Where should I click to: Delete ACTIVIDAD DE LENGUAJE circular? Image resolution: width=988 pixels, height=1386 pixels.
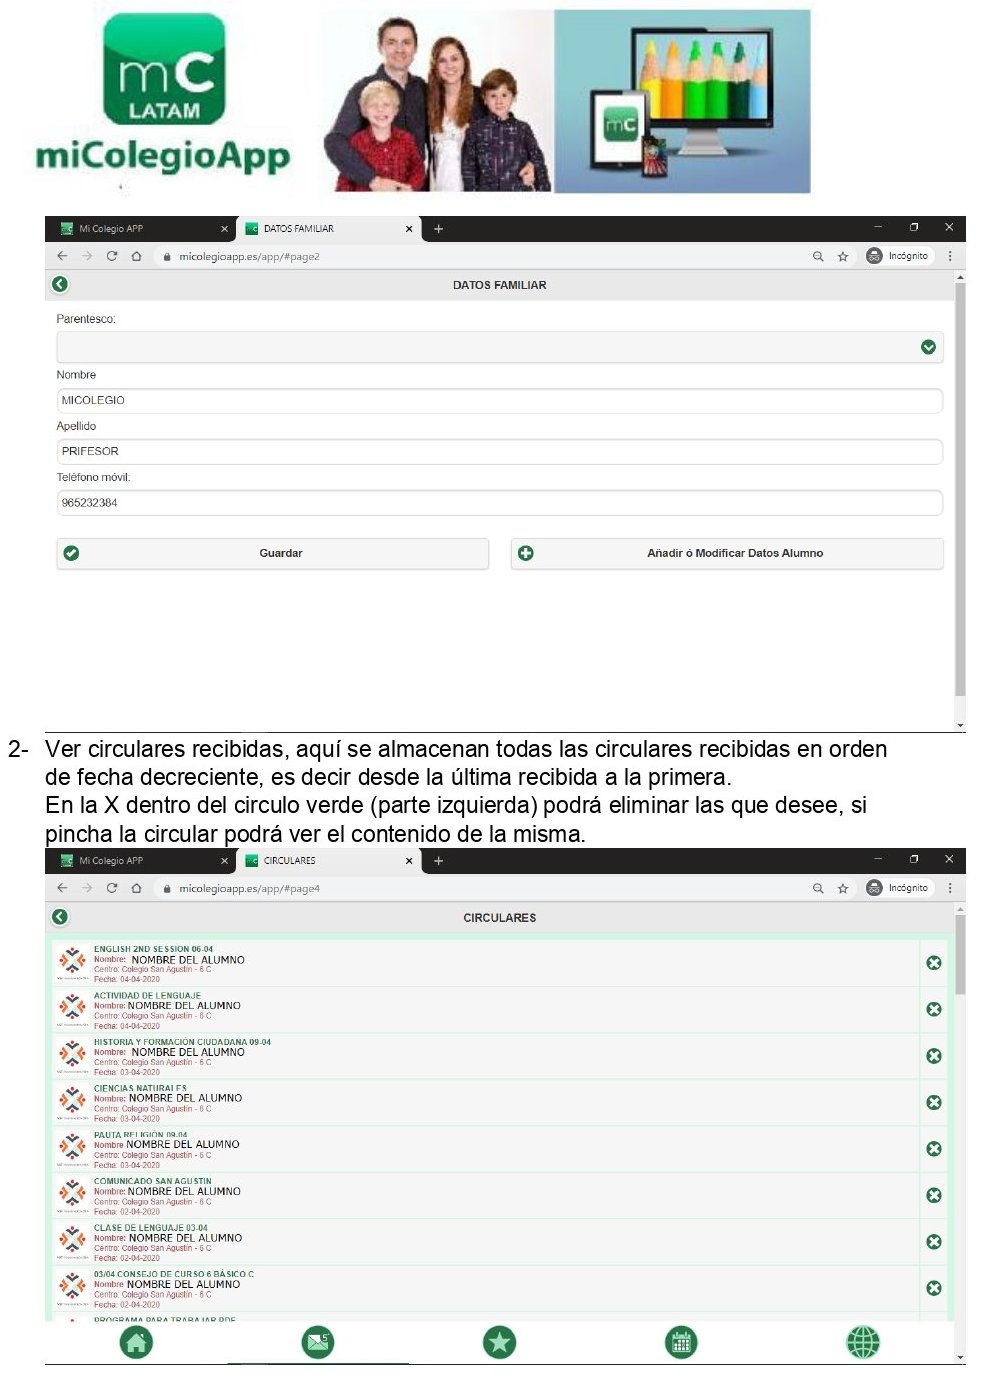click(x=934, y=1009)
